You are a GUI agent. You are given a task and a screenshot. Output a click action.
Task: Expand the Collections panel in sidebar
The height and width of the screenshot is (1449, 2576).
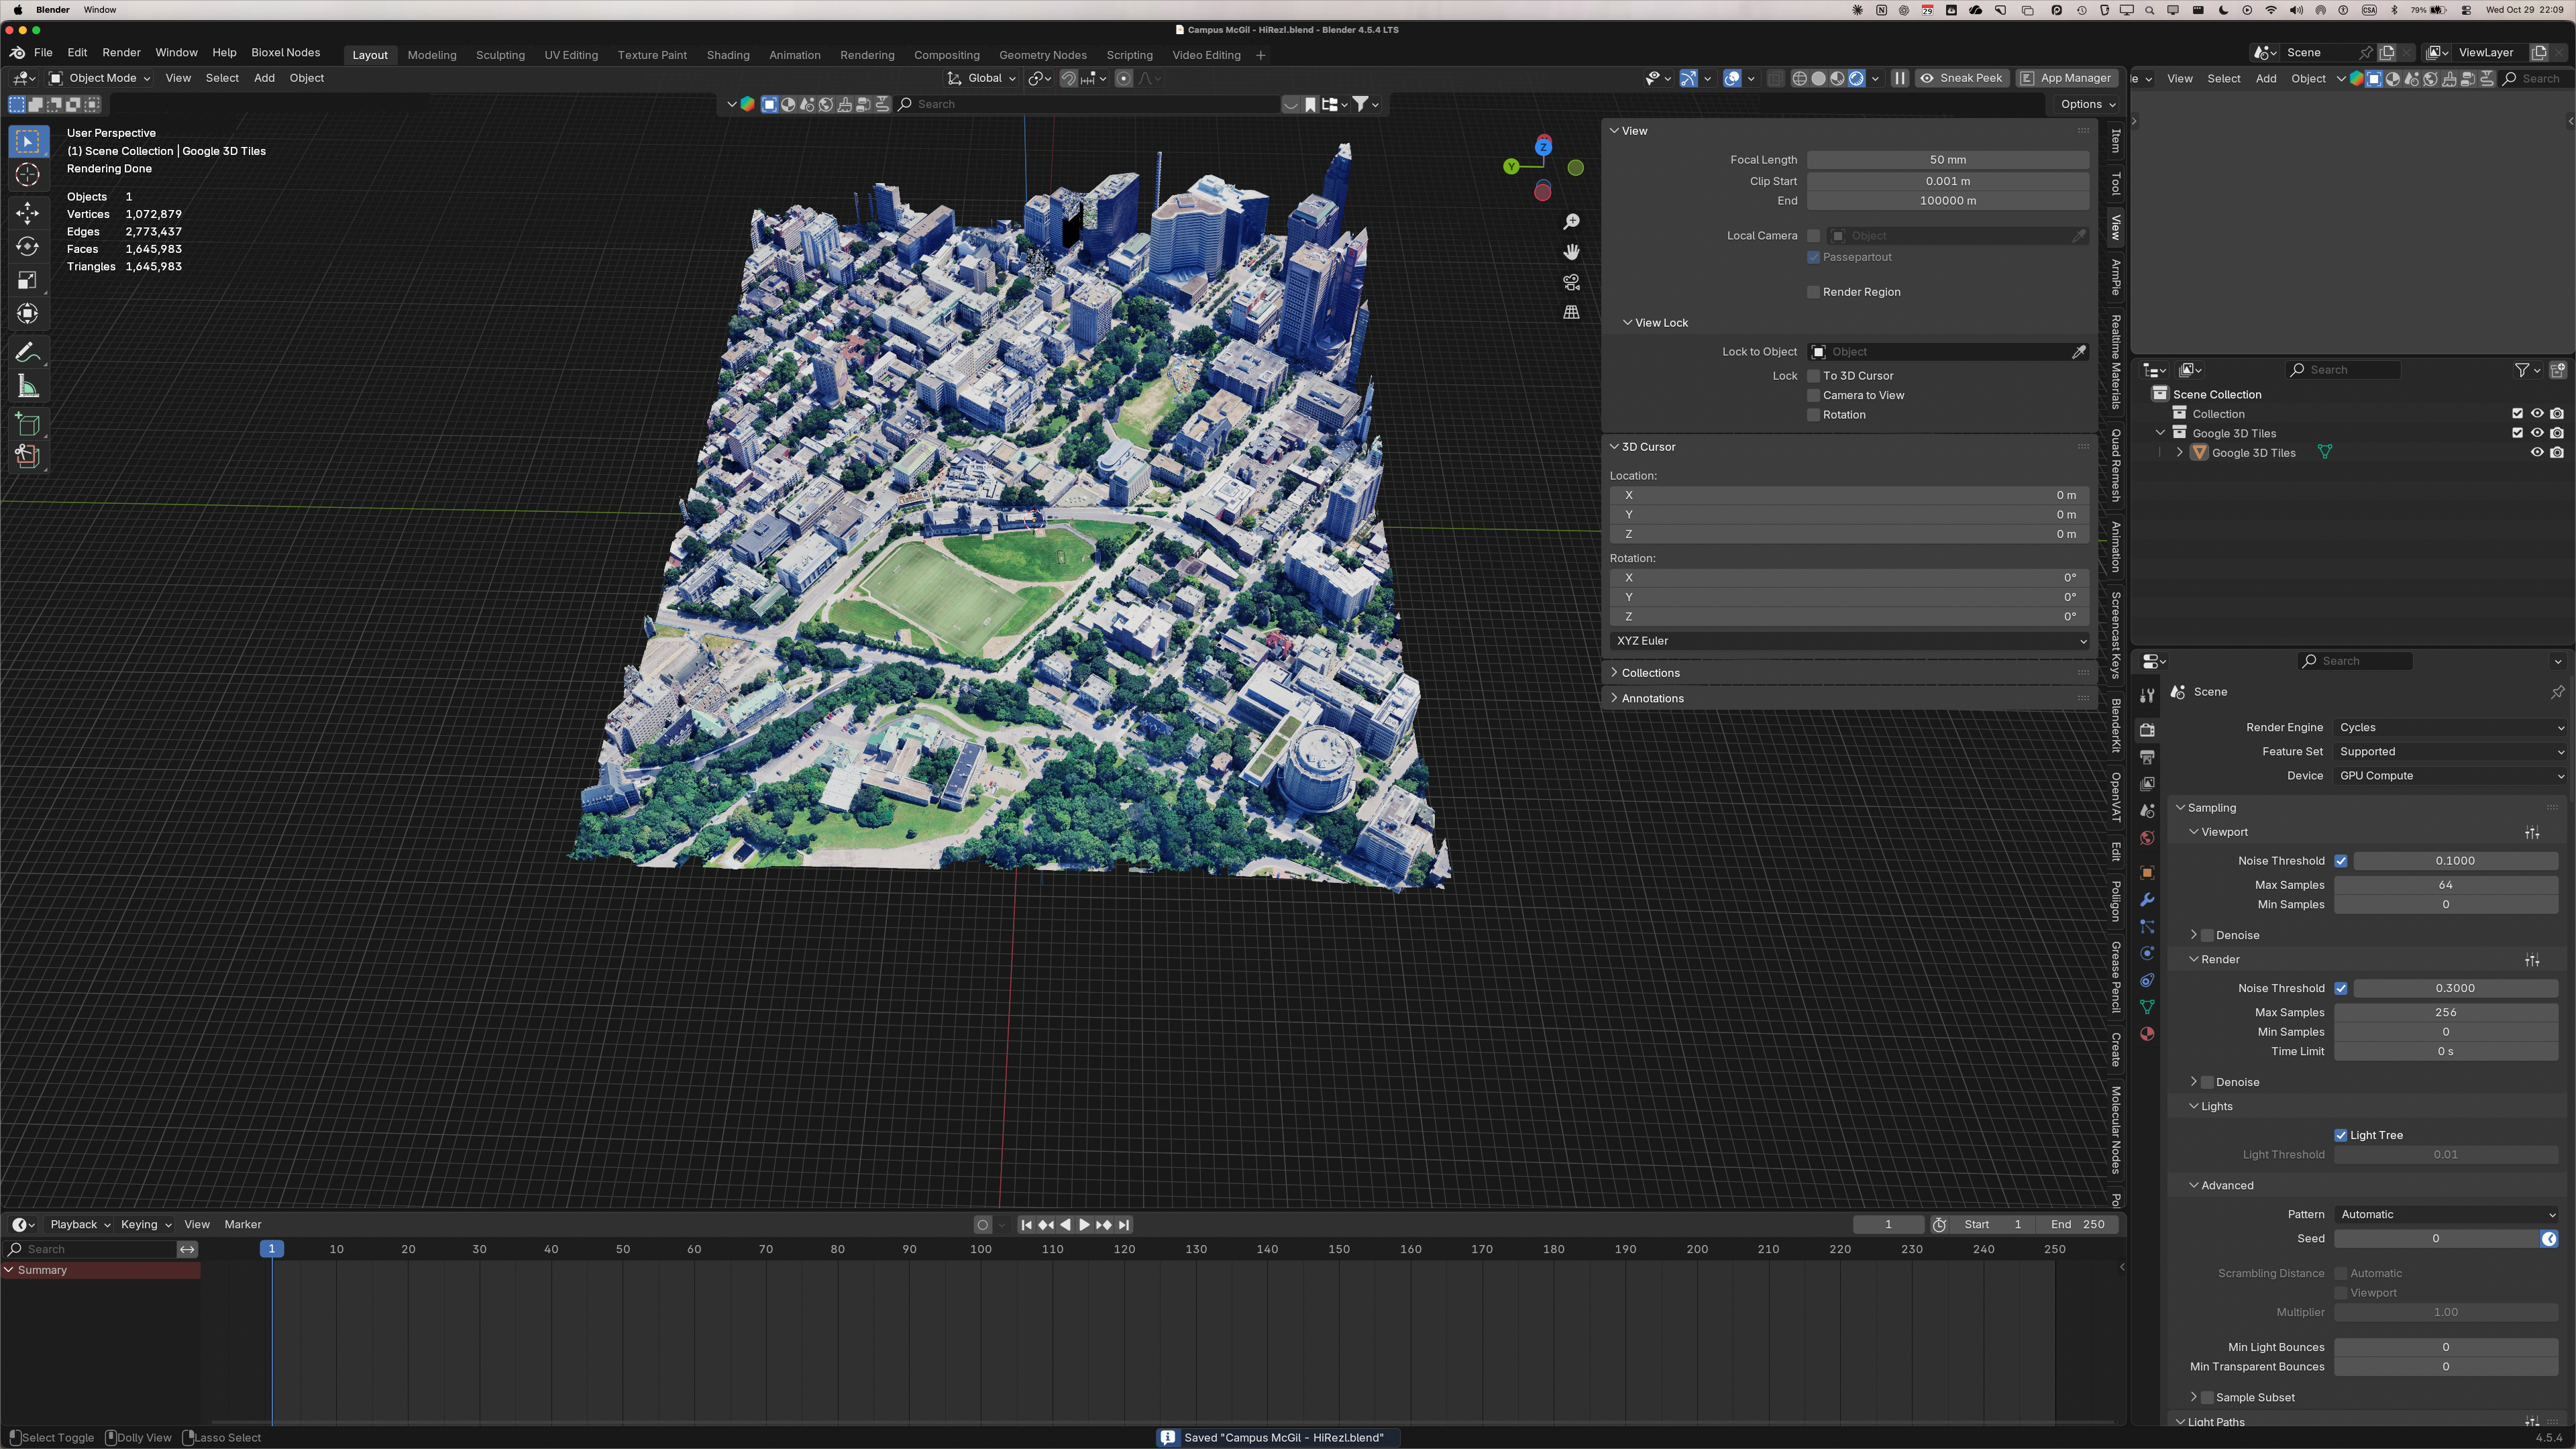point(1650,673)
